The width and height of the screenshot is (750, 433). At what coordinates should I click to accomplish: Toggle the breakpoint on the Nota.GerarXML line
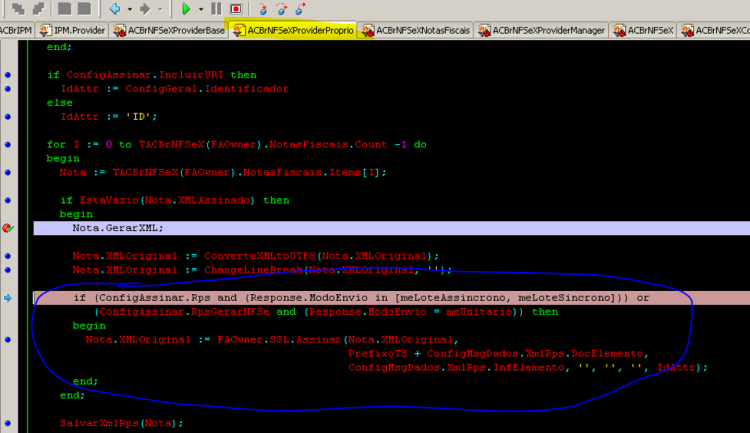click(x=8, y=228)
